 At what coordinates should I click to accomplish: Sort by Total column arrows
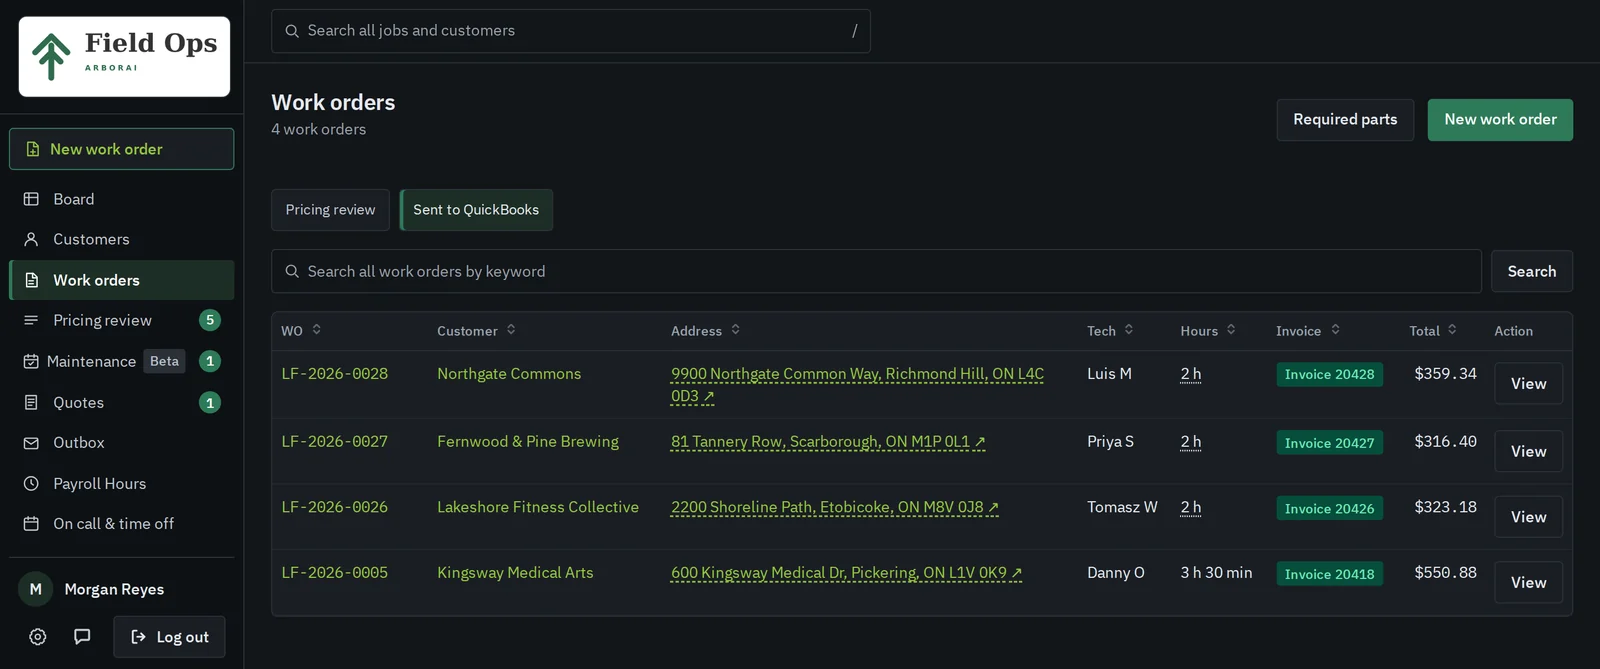pos(1452,329)
